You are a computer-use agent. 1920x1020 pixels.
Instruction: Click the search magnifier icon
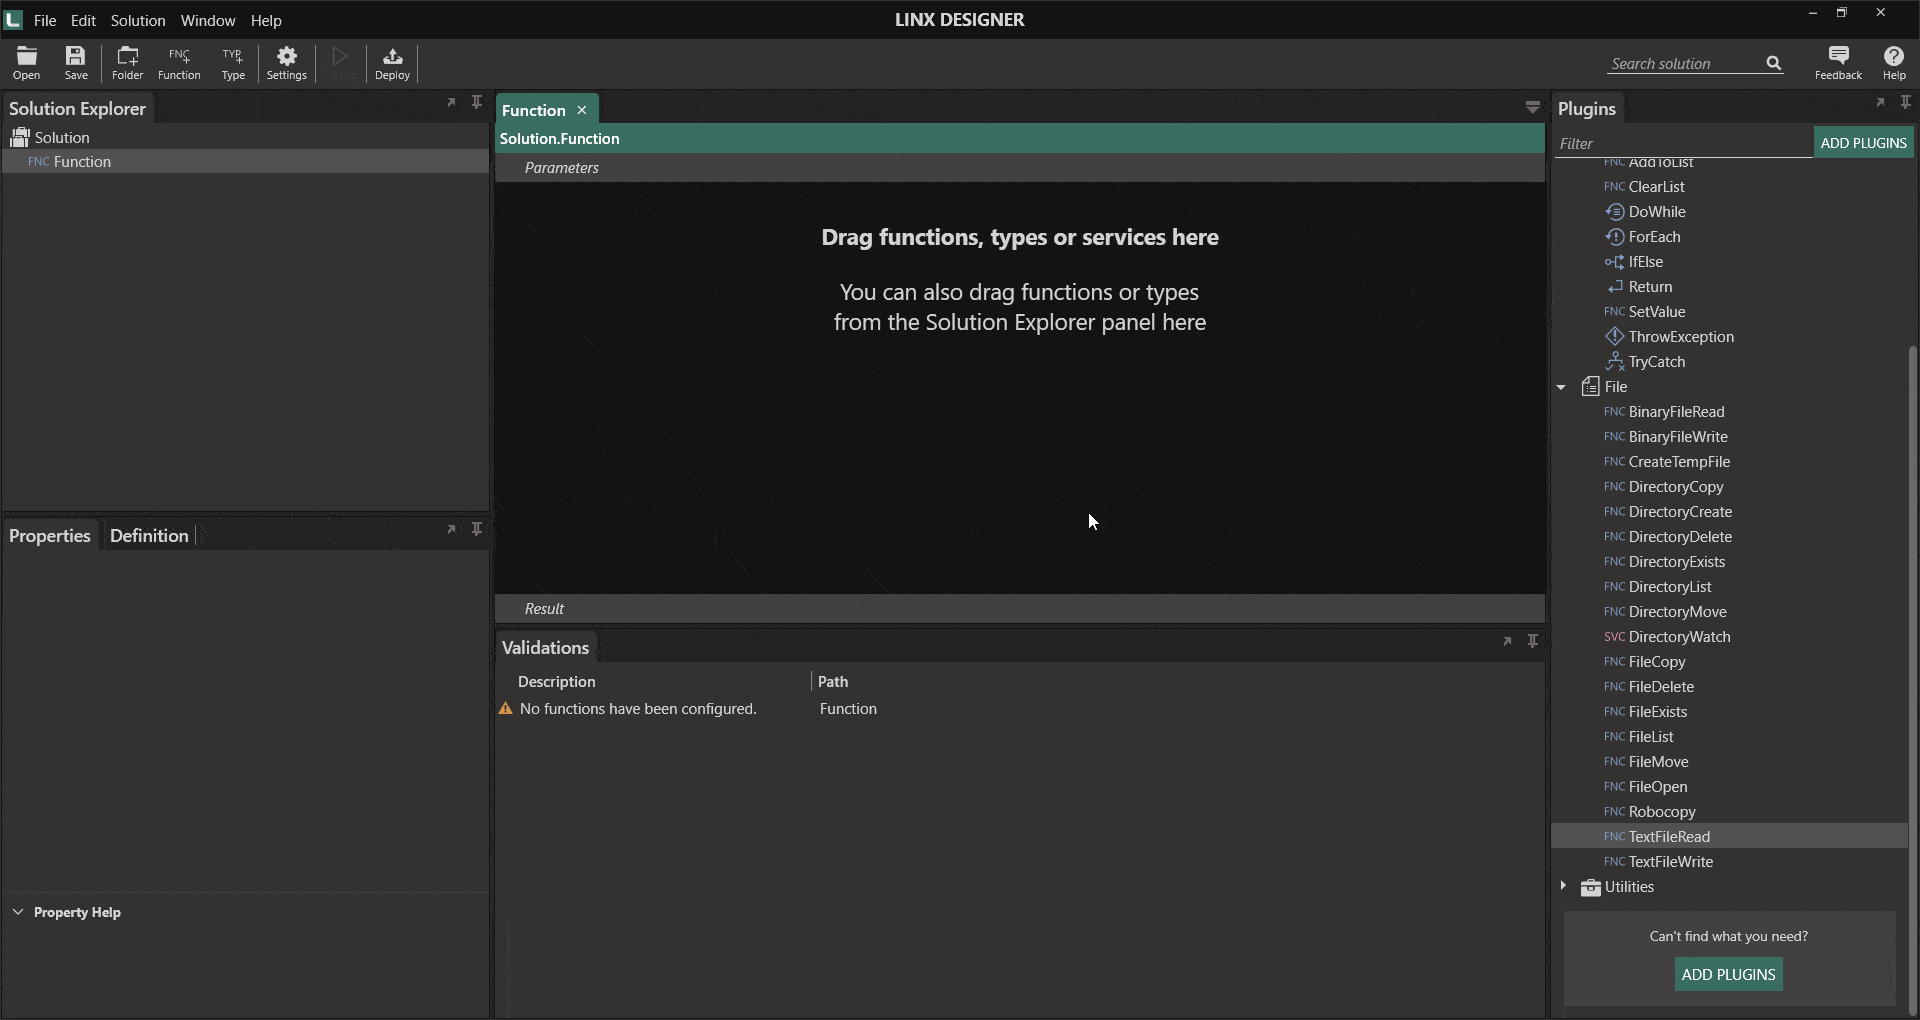pos(1774,63)
